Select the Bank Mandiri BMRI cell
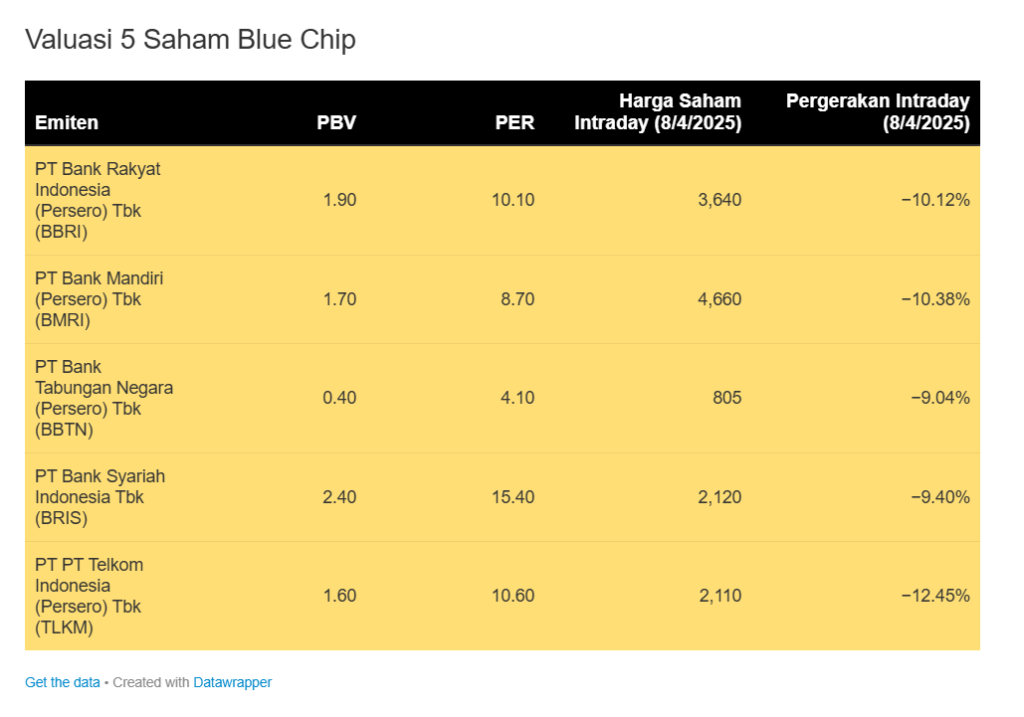This screenshot has width=1024, height=717. click(99, 299)
